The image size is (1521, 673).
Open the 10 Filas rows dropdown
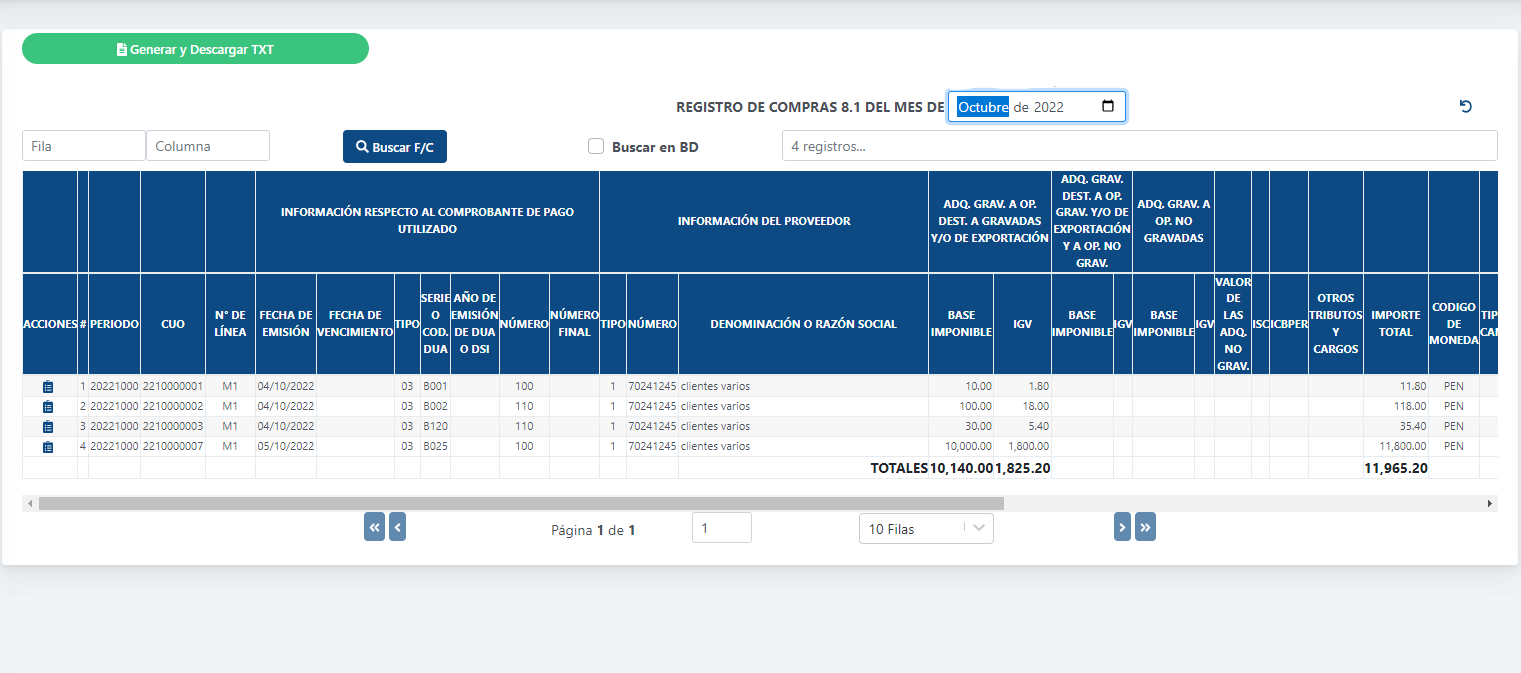point(925,529)
